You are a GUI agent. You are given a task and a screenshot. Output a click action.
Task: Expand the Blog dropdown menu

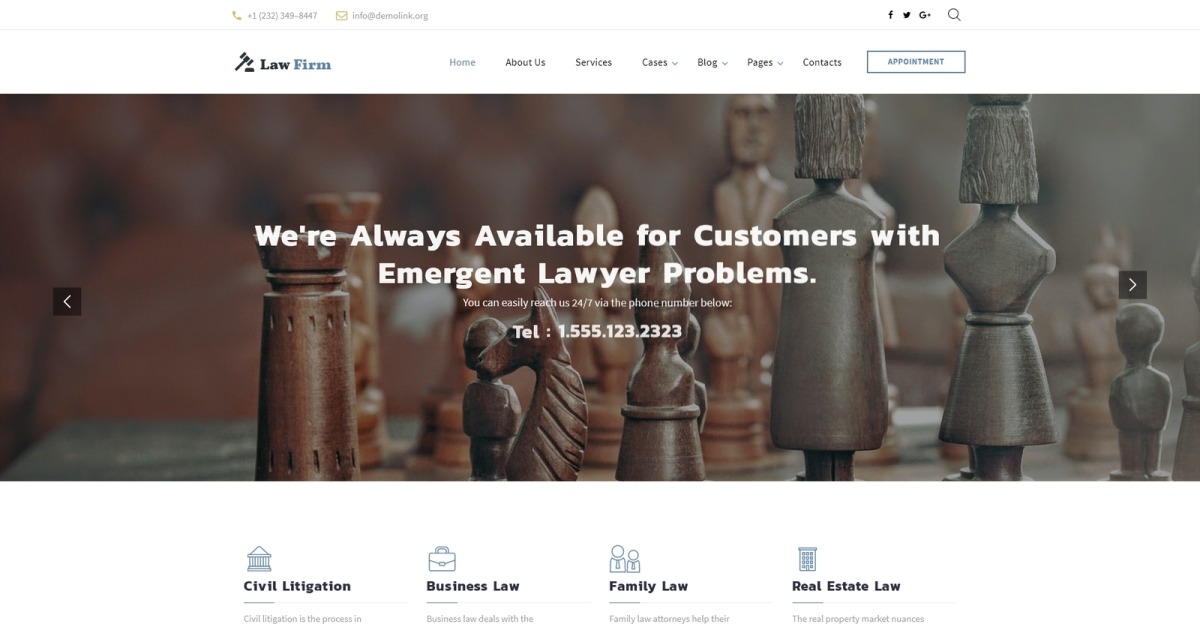[712, 62]
